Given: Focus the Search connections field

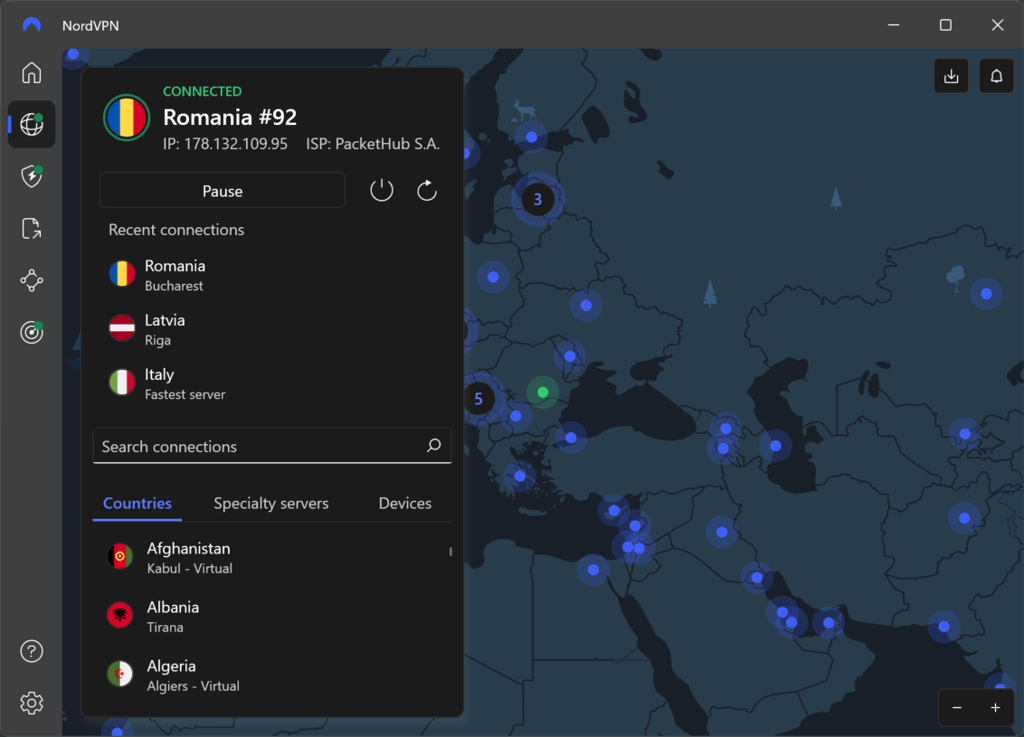Looking at the screenshot, I should pyautogui.click(x=272, y=446).
